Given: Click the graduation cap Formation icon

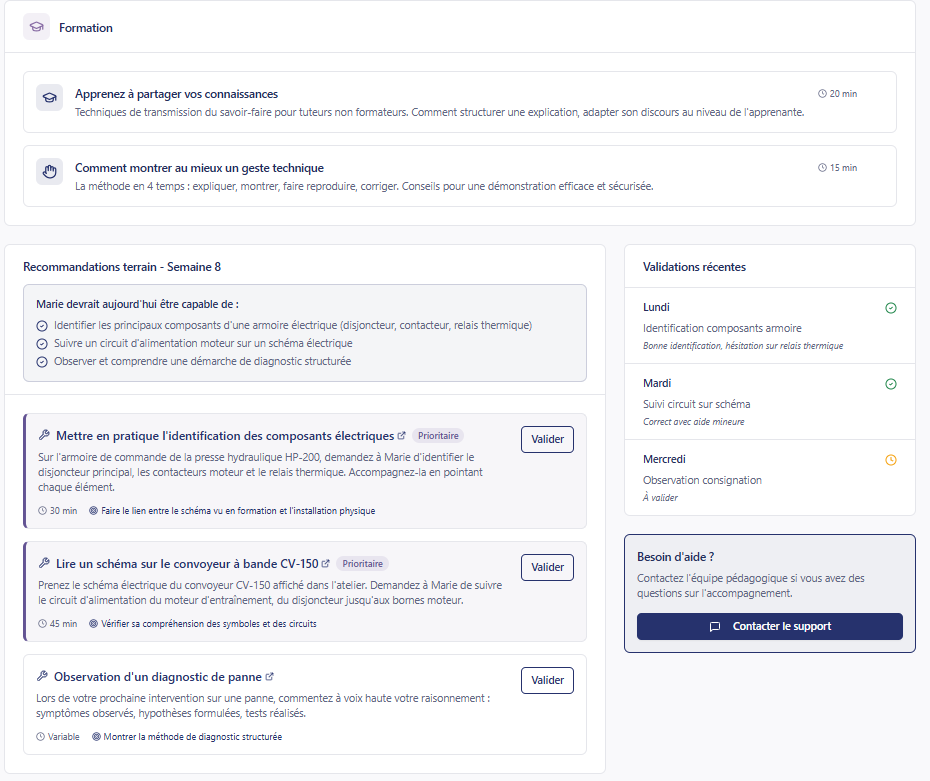Looking at the screenshot, I should (x=37, y=27).
